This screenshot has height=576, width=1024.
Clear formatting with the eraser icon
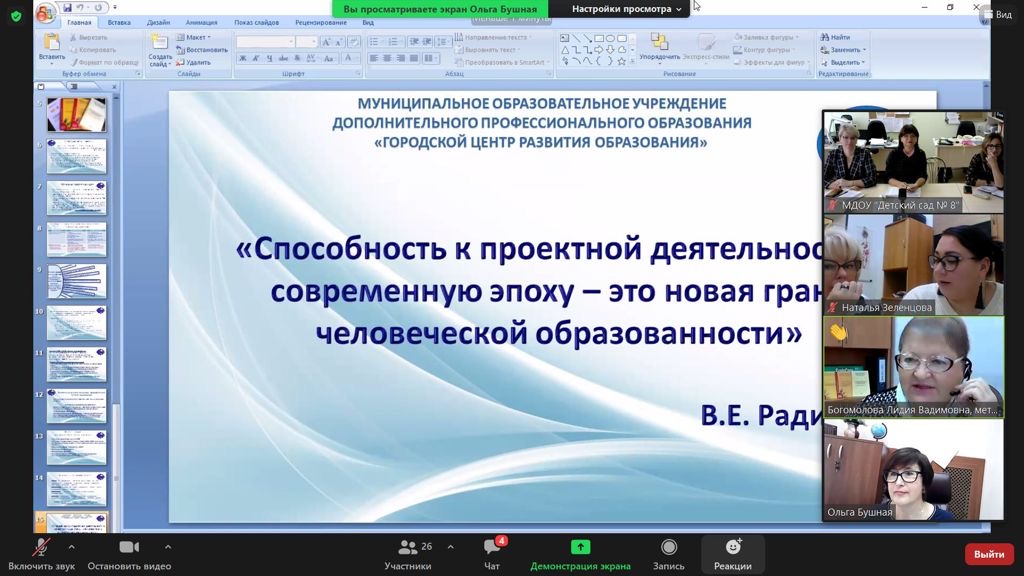tap(353, 42)
